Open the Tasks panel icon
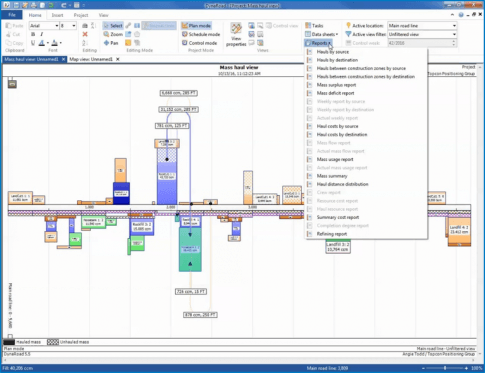 [314, 26]
